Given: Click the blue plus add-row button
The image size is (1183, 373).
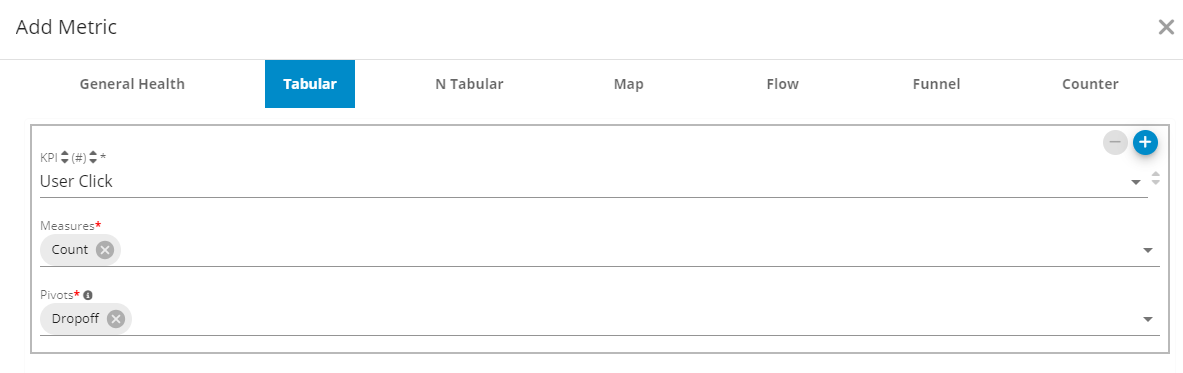Looking at the screenshot, I should 1145,142.
